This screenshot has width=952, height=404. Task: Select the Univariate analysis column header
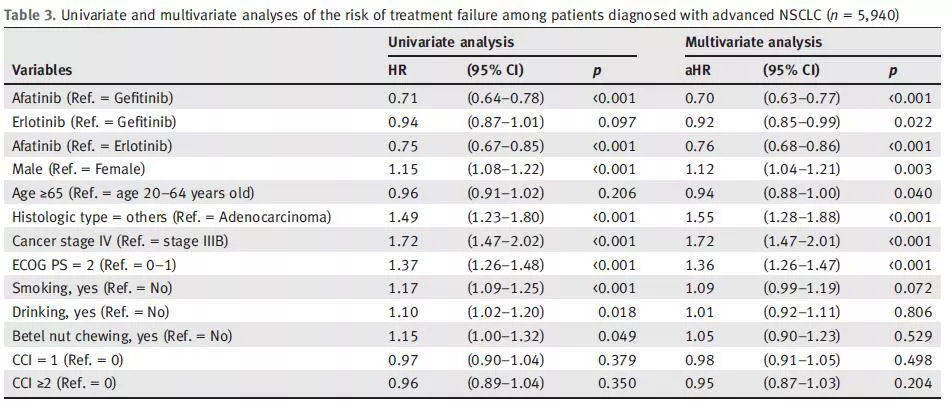pyautogui.click(x=450, y=42)
